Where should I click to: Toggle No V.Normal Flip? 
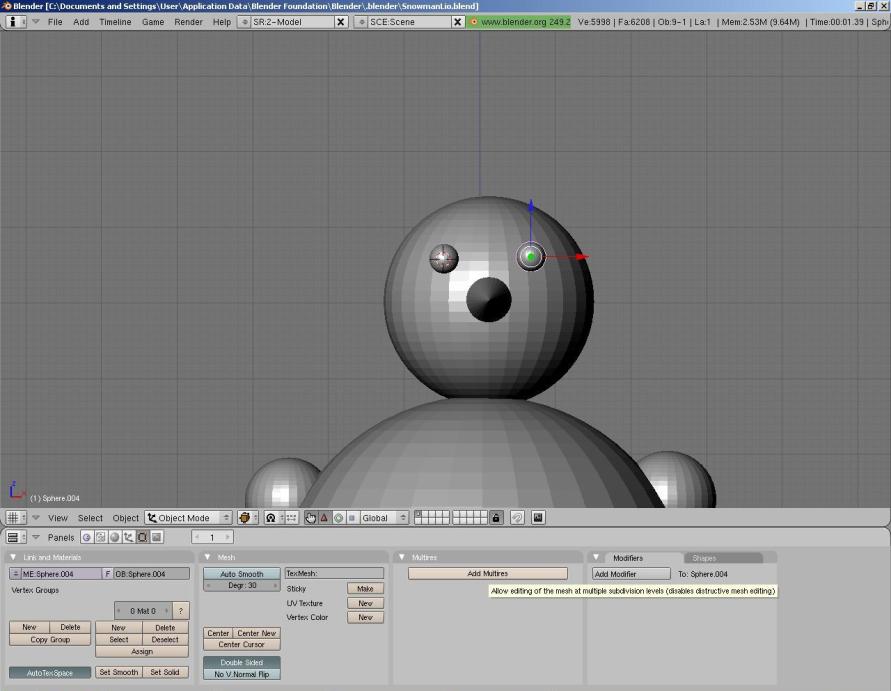241,673
